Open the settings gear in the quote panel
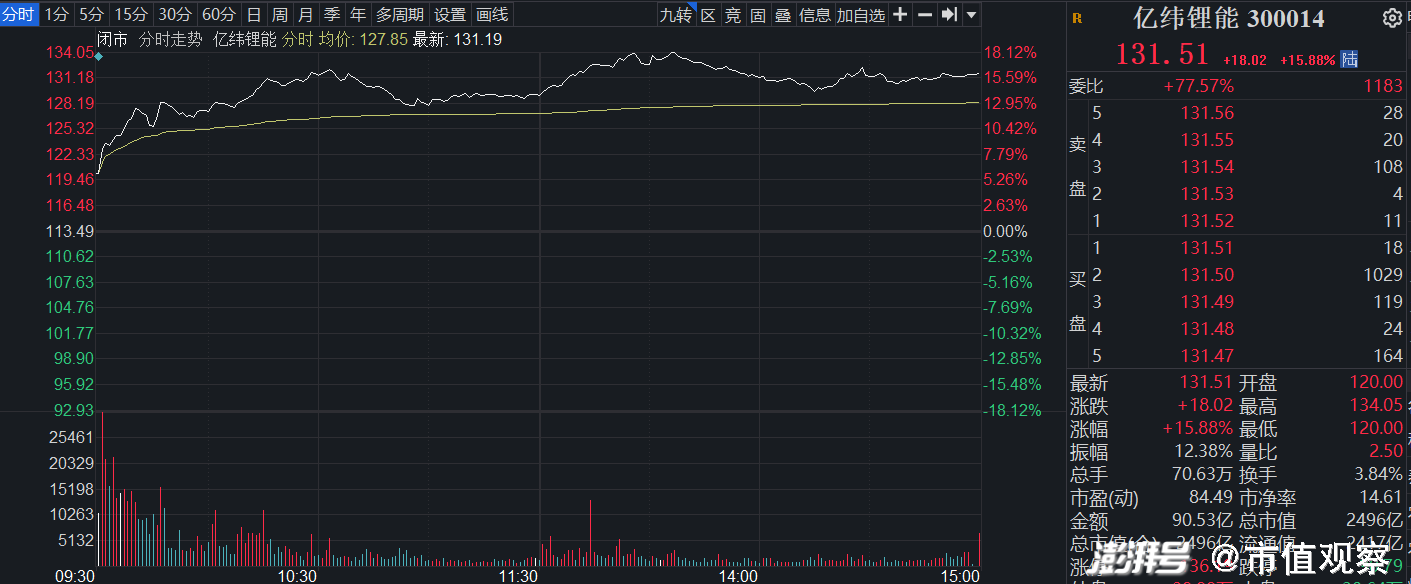Image resolution: width=1411 pixels, height=584 pixels. pos(1393,18)
